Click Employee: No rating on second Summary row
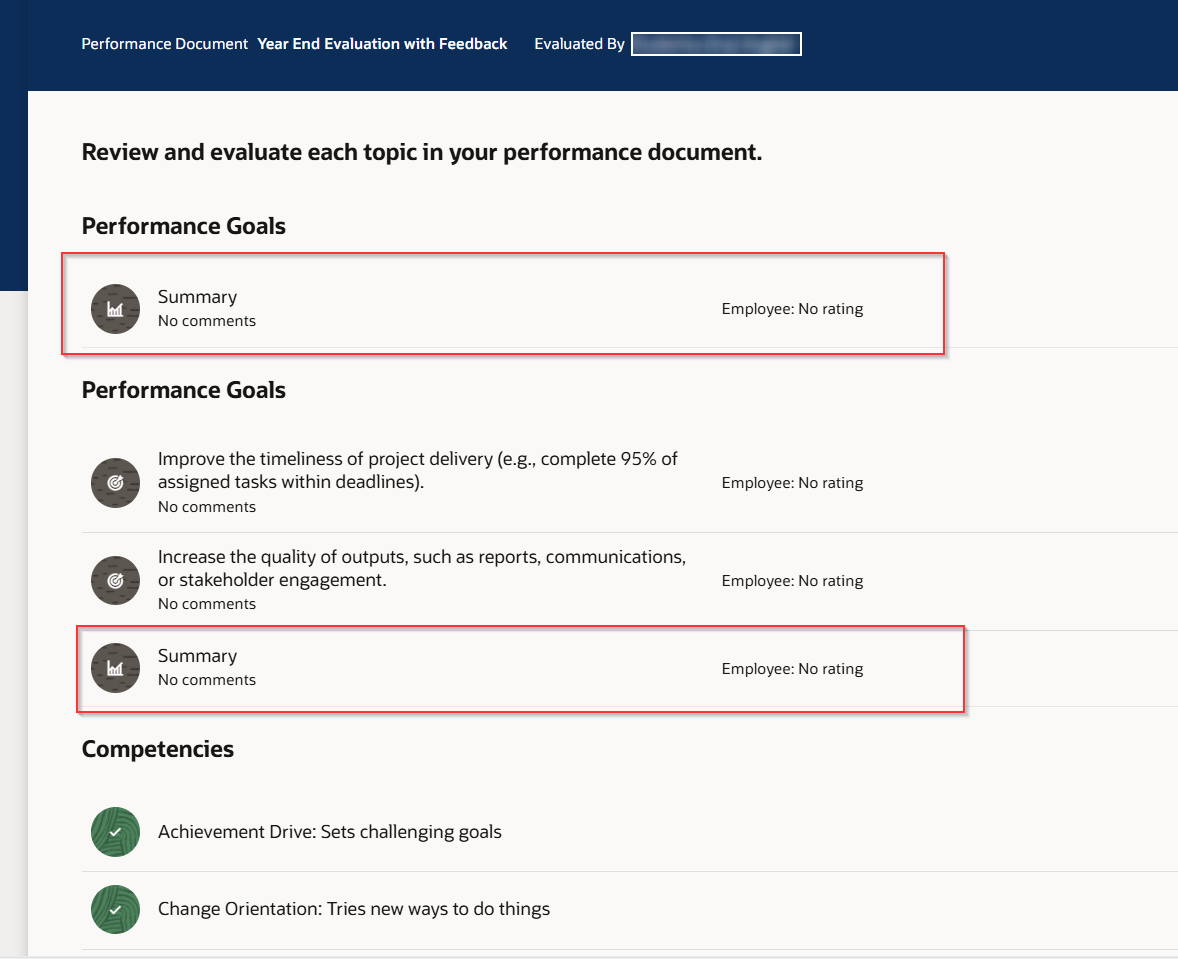The image size is (1178, 959). 792,668
